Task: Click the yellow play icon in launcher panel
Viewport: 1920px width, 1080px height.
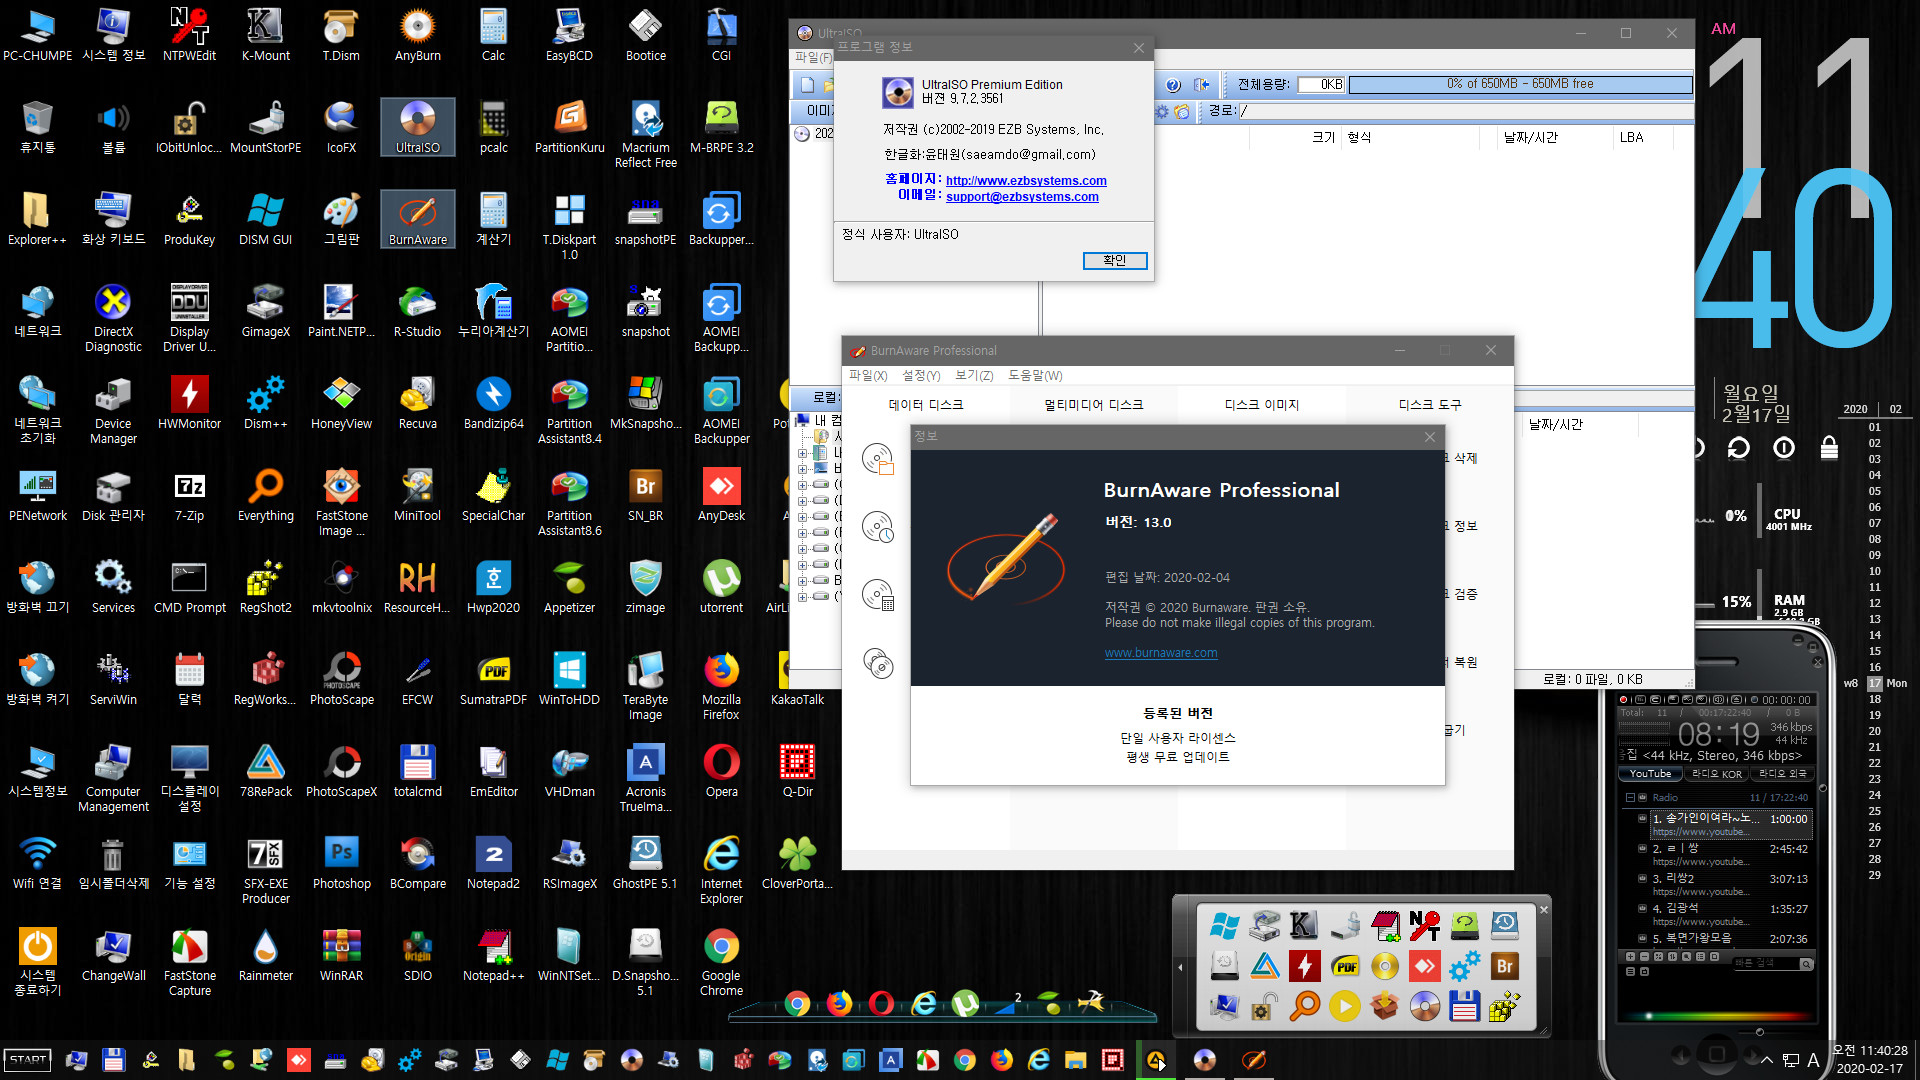Action: (x=1344, y=1006)
